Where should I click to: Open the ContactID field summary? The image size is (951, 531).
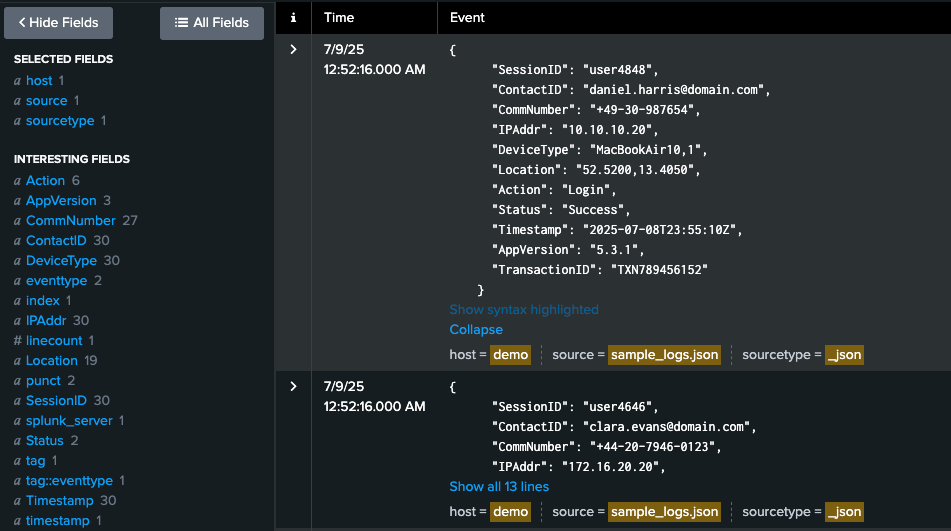point(56,241)
